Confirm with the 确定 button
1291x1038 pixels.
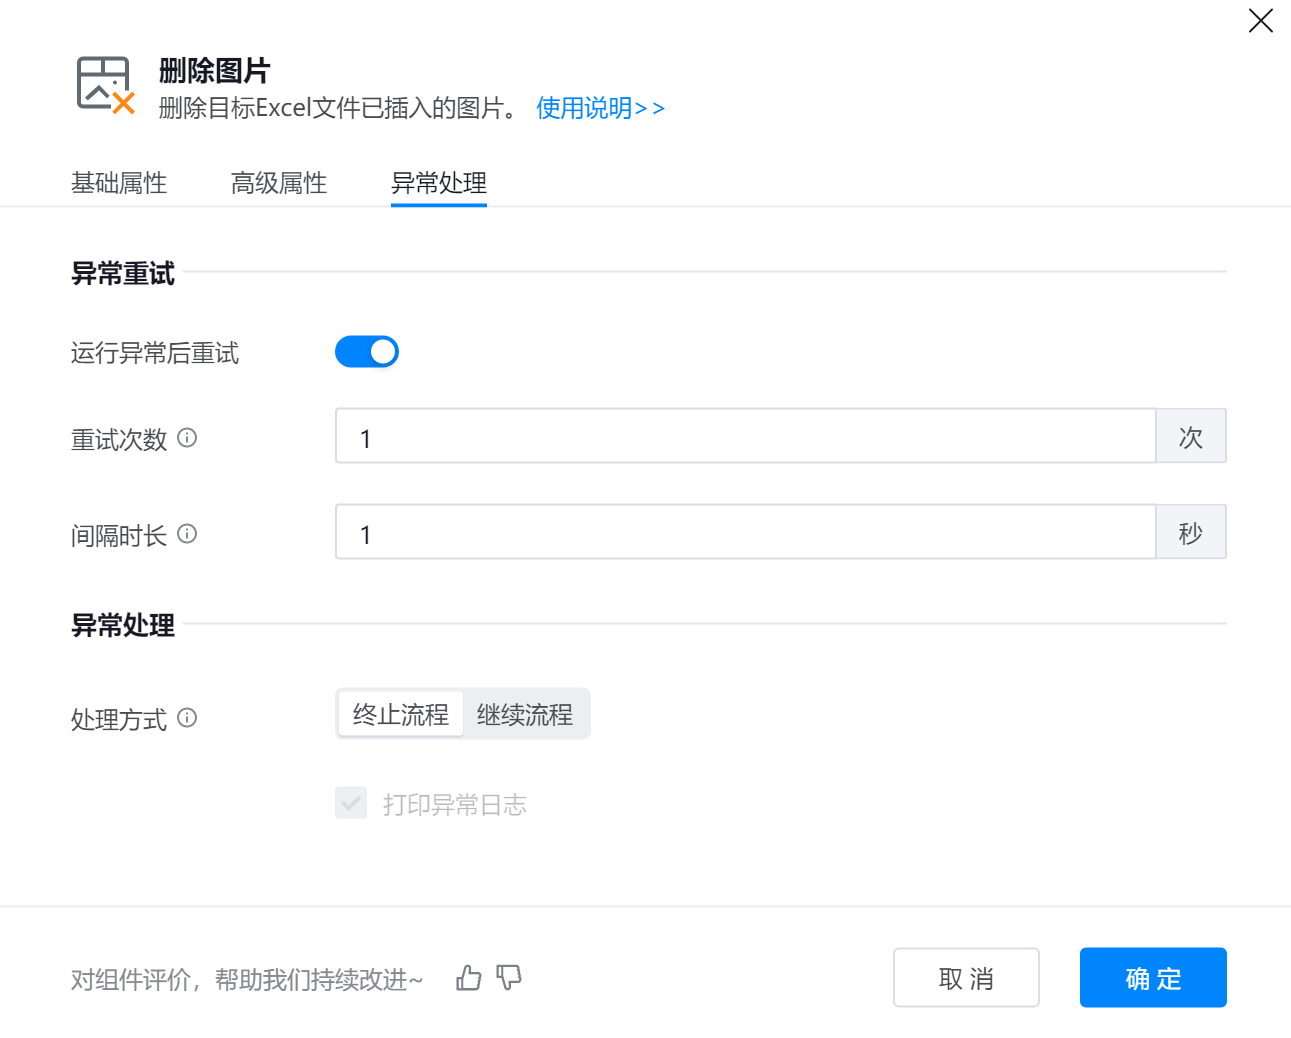pyautogui.click(x=1153, y=978)
